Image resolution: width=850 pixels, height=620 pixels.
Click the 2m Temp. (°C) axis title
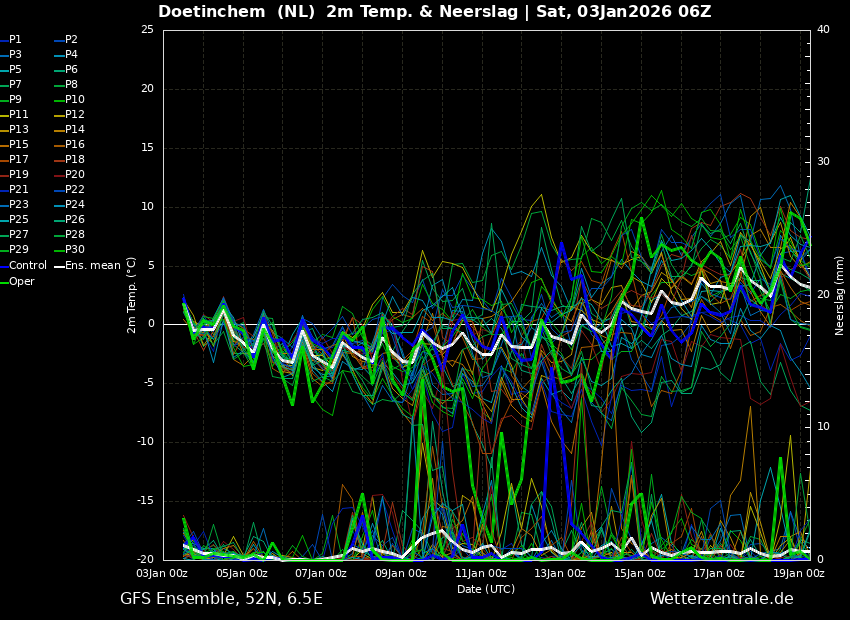131,295
